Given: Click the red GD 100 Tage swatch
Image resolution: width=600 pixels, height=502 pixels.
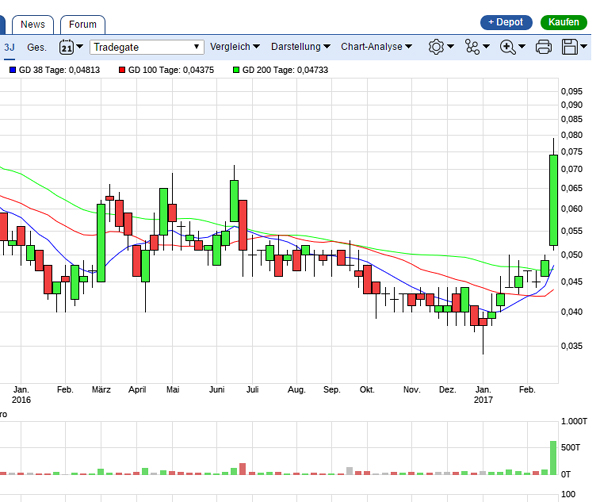Looking at the screenshot, I should tap(122, 70).
